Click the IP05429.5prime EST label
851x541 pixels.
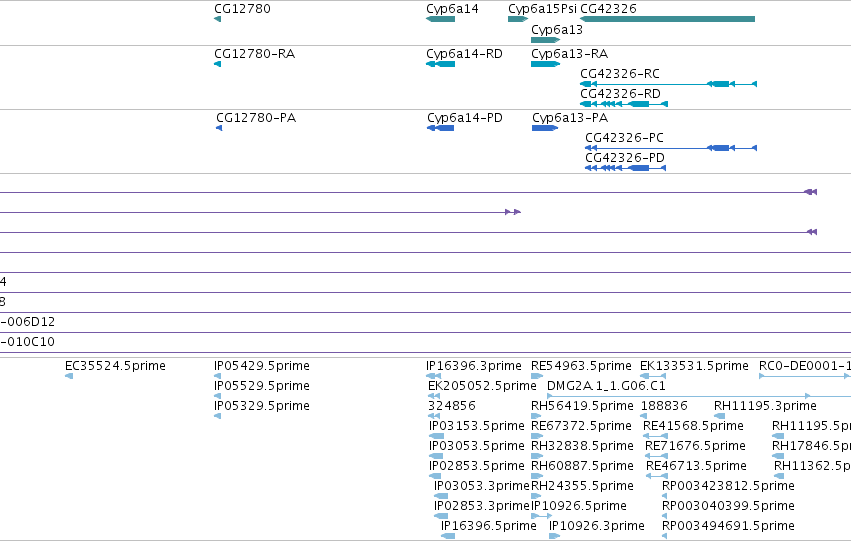262,366
